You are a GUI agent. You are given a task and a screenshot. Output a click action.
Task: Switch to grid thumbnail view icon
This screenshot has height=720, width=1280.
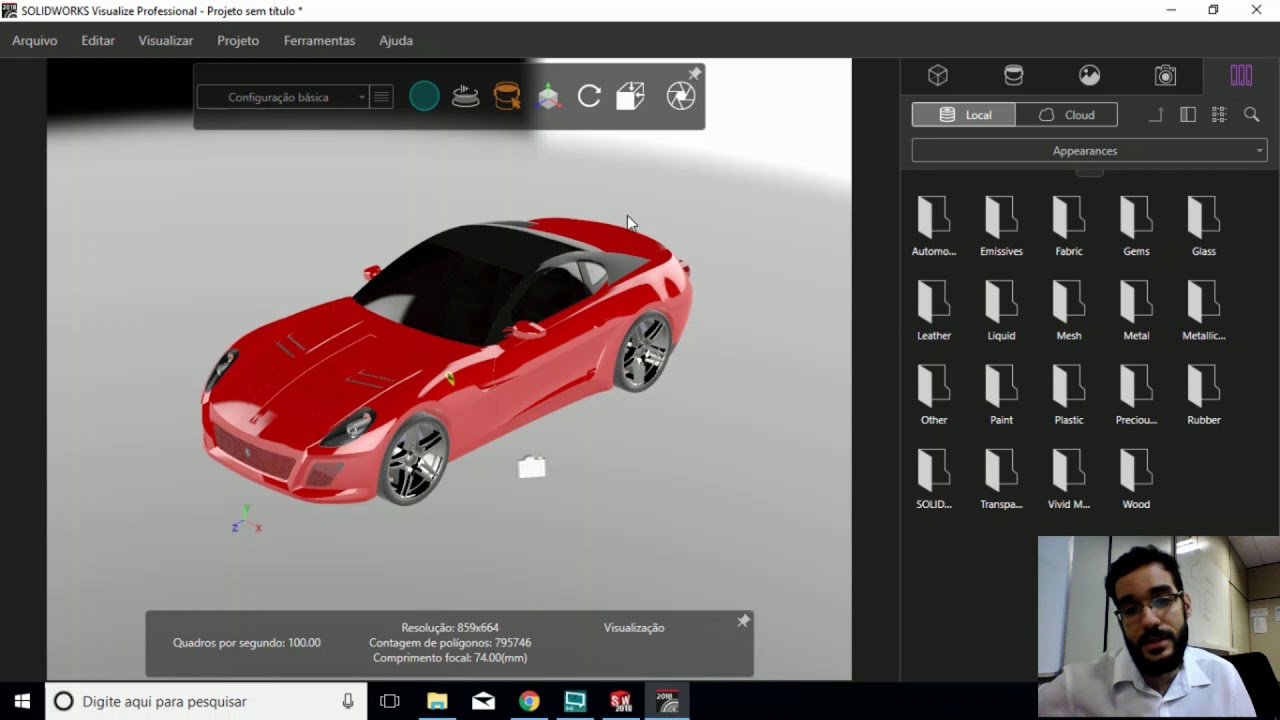(x=1219, y=115)
